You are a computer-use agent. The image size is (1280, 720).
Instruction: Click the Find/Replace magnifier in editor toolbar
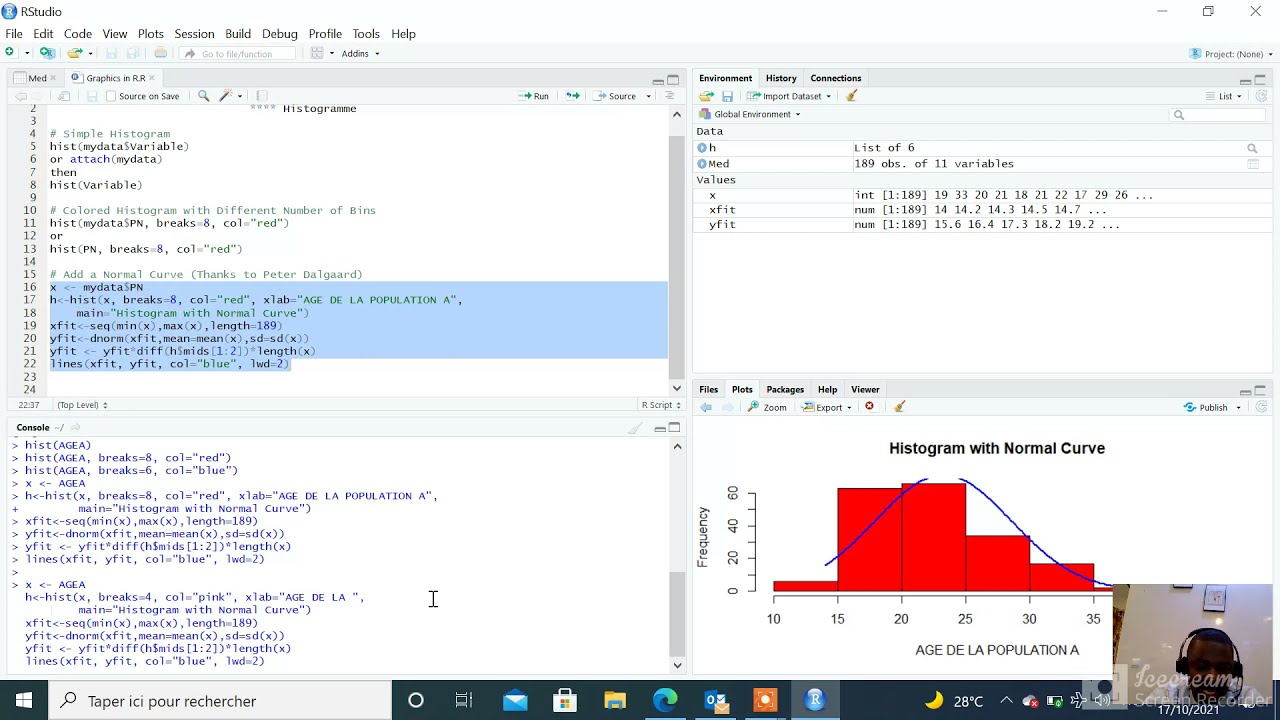[204, 96]
